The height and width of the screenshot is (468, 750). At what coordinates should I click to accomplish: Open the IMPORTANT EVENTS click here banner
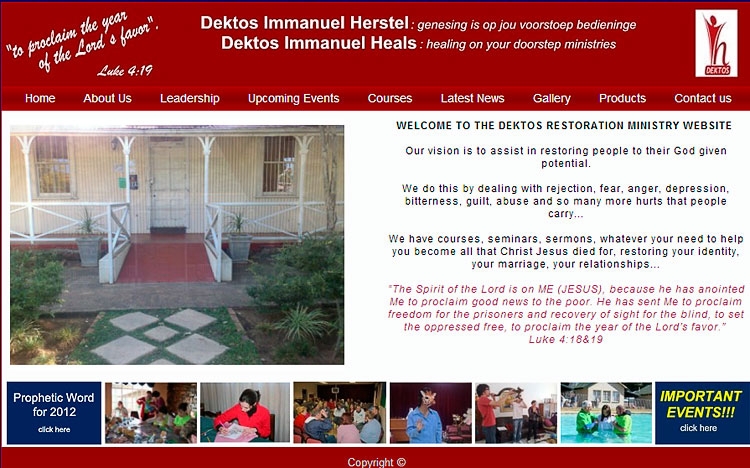[702, 412]
